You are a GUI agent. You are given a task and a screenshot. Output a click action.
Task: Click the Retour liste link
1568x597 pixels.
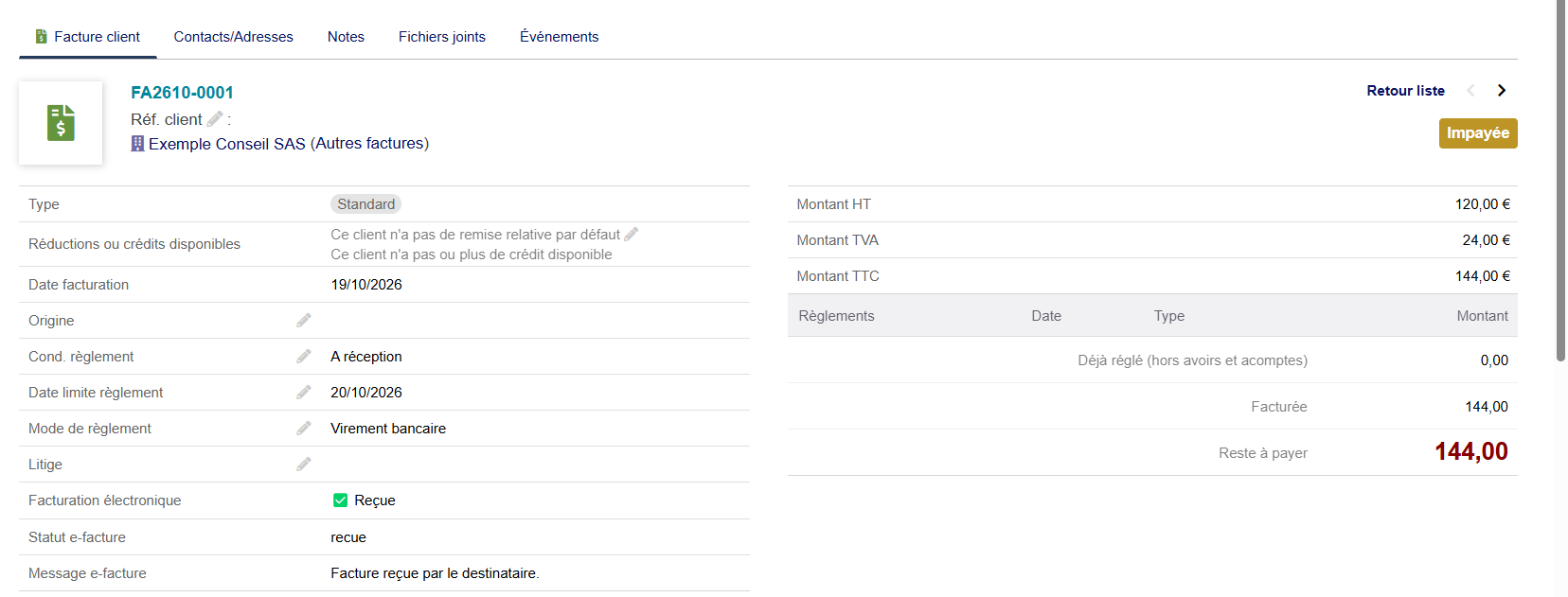[1405, 91]
